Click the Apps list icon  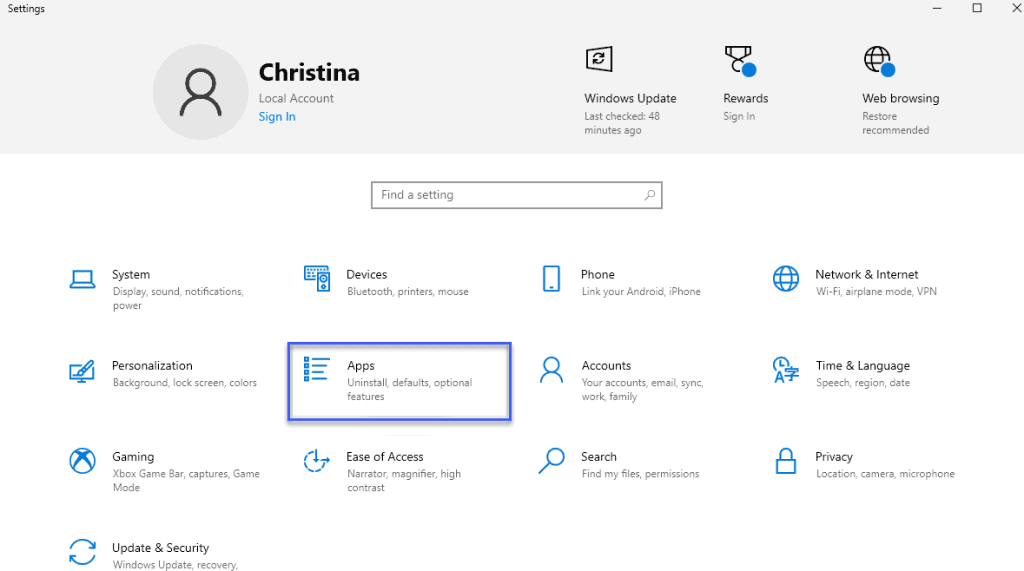click(317, 369)
